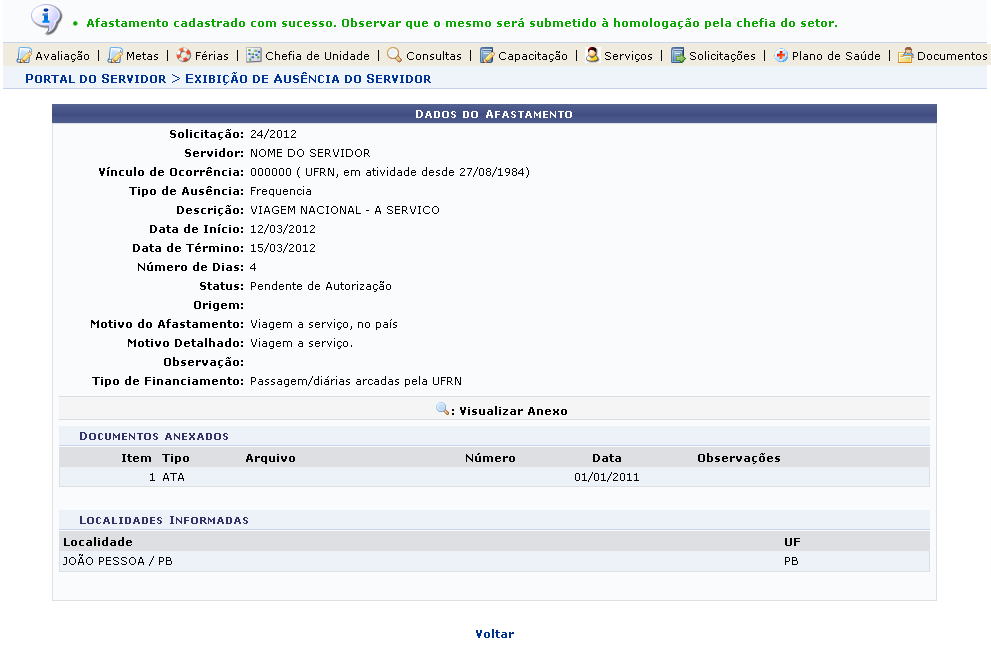Image resolution: width=991 pixels, height=657 pixels.
Task: Click the Metas menu icon
Action: [x=115, y=56]
